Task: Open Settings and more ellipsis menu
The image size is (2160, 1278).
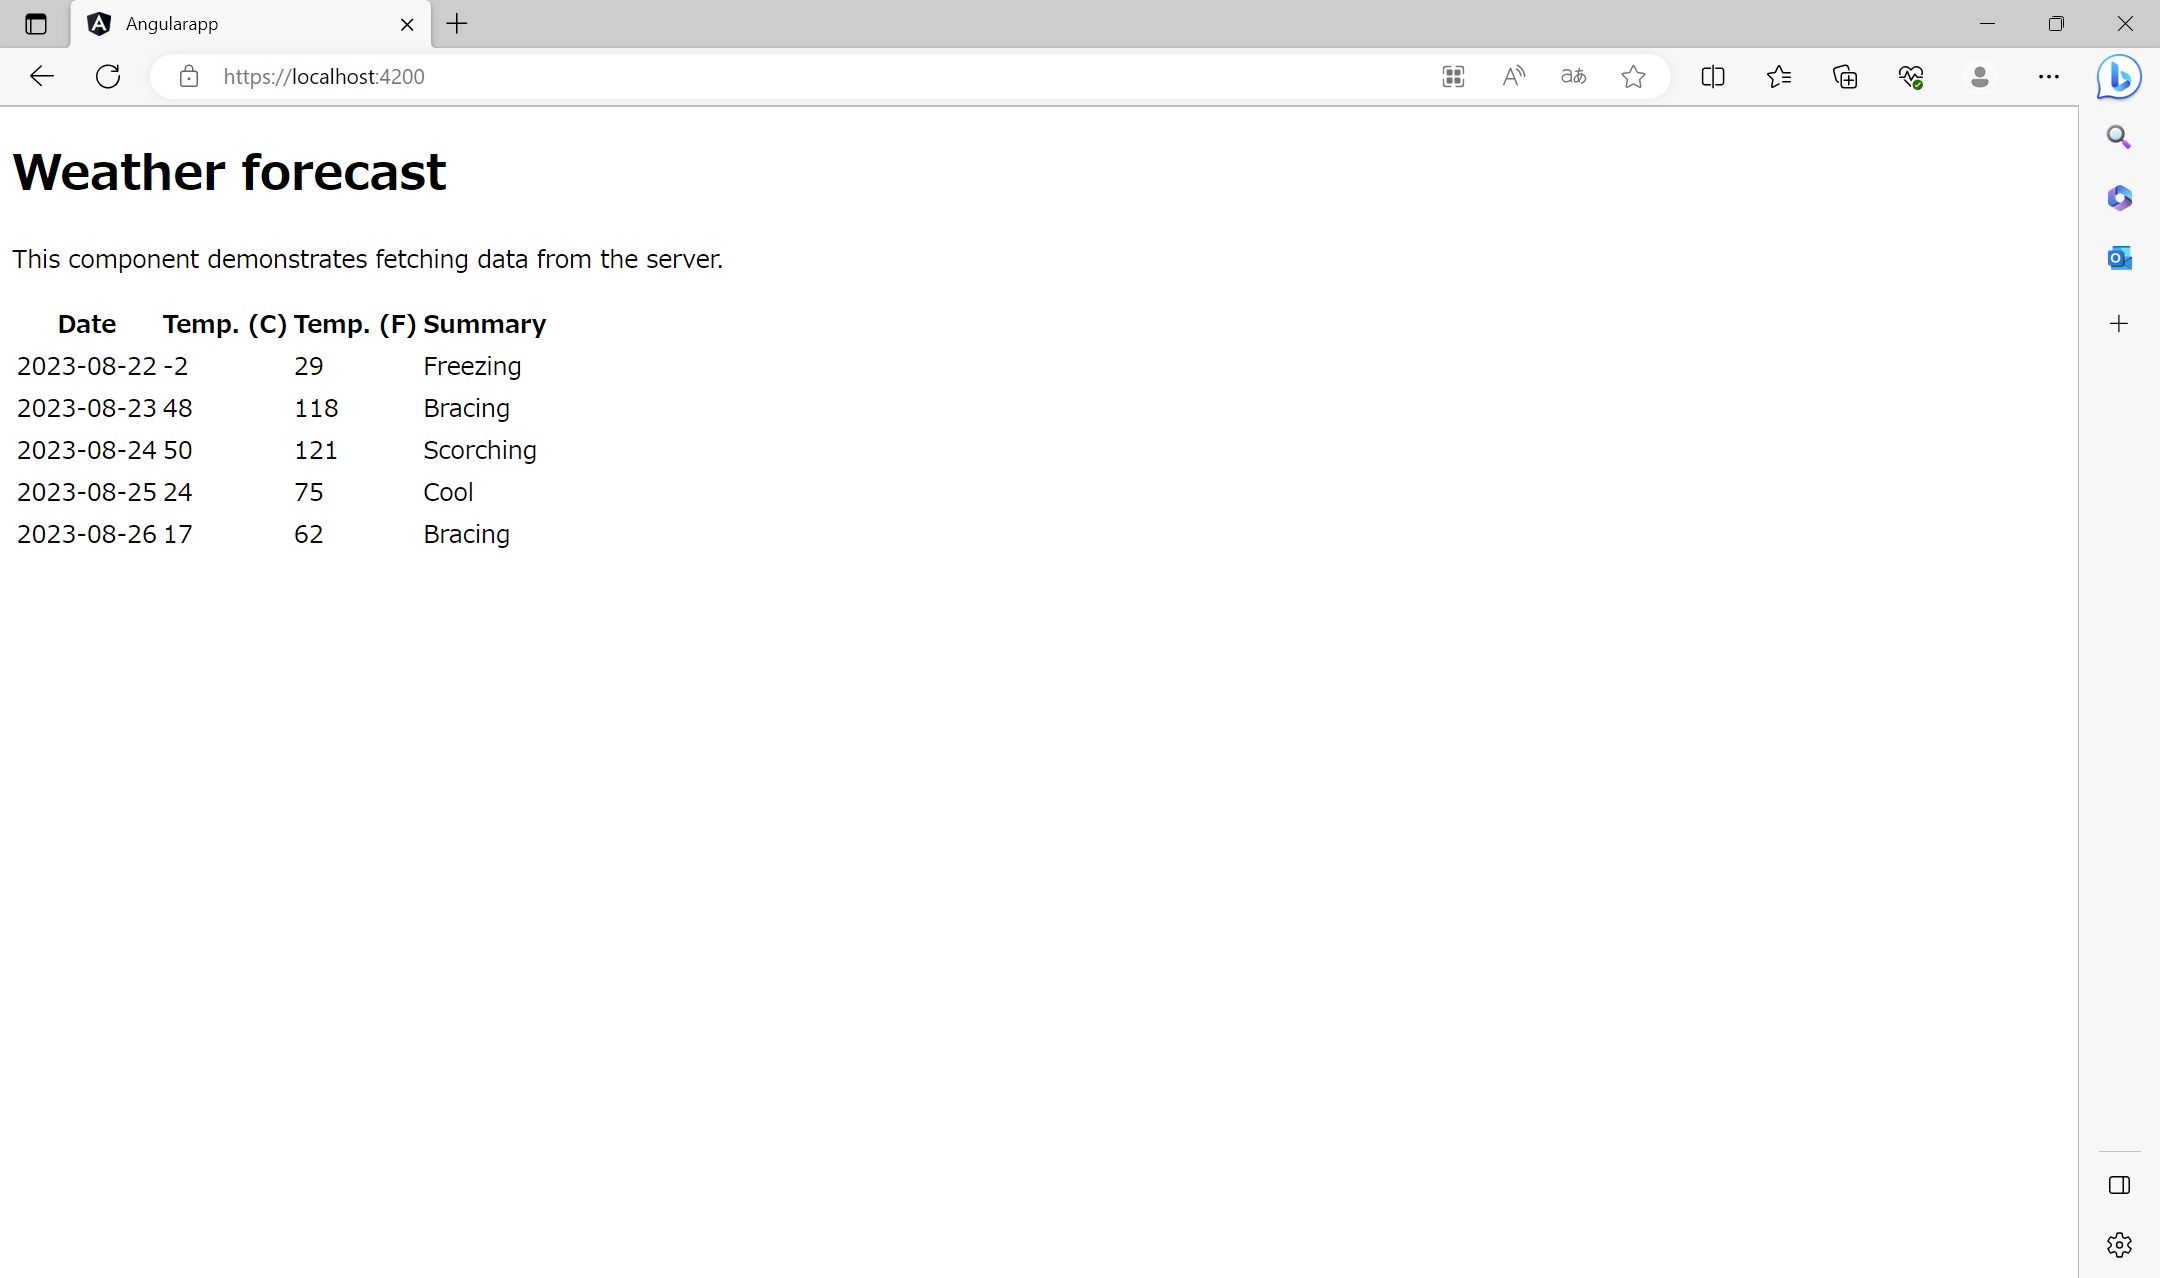Action: pyautogui.click(x=2048, y=77)
